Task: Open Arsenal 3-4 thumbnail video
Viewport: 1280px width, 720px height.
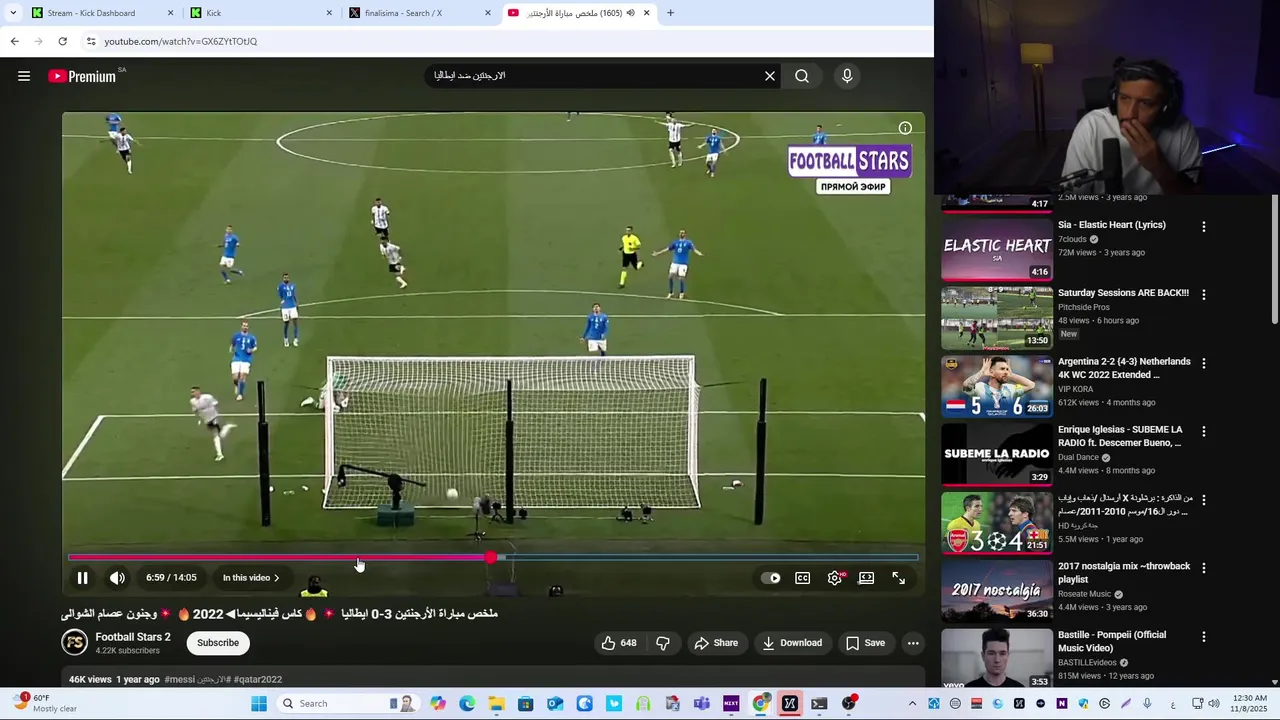Action: coord(997,522)
